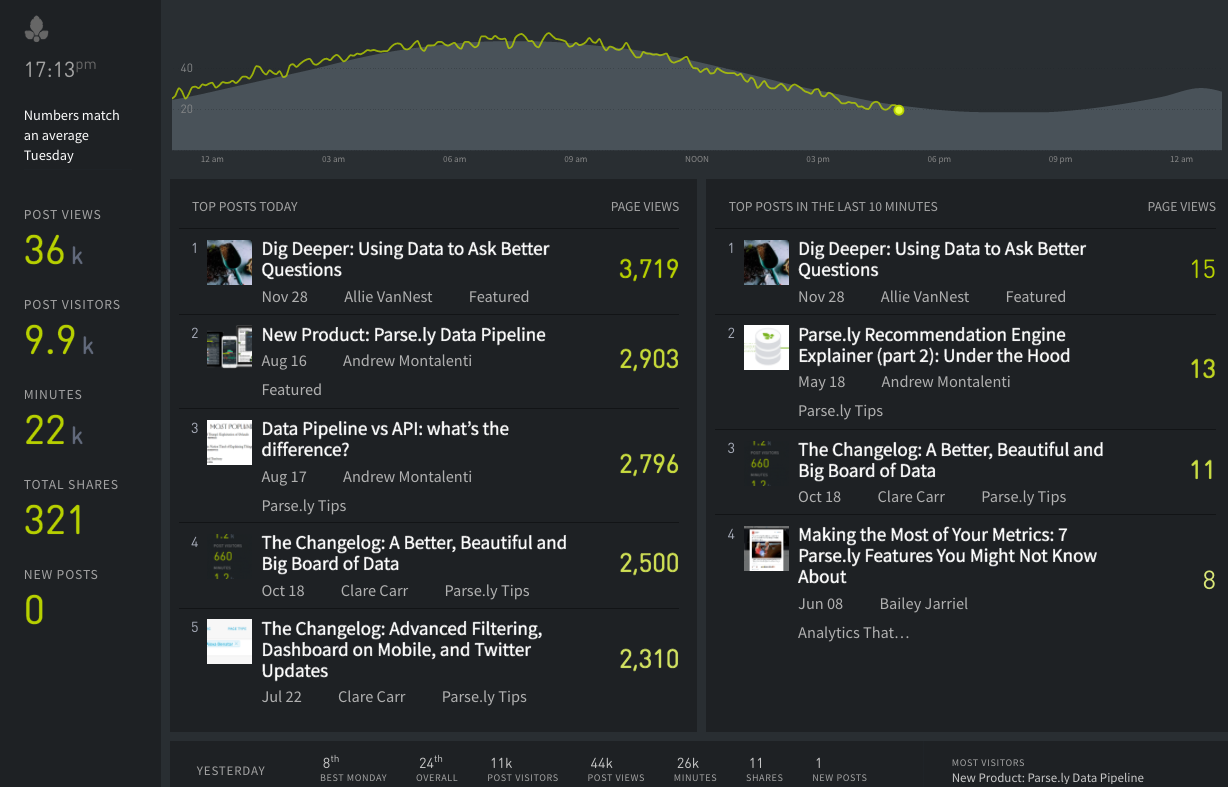The width and height of the screenshot is (1228, 787).
Task: Open Changelog Big Board thumbnail in Top Posts Today
Action: point(229,556)
